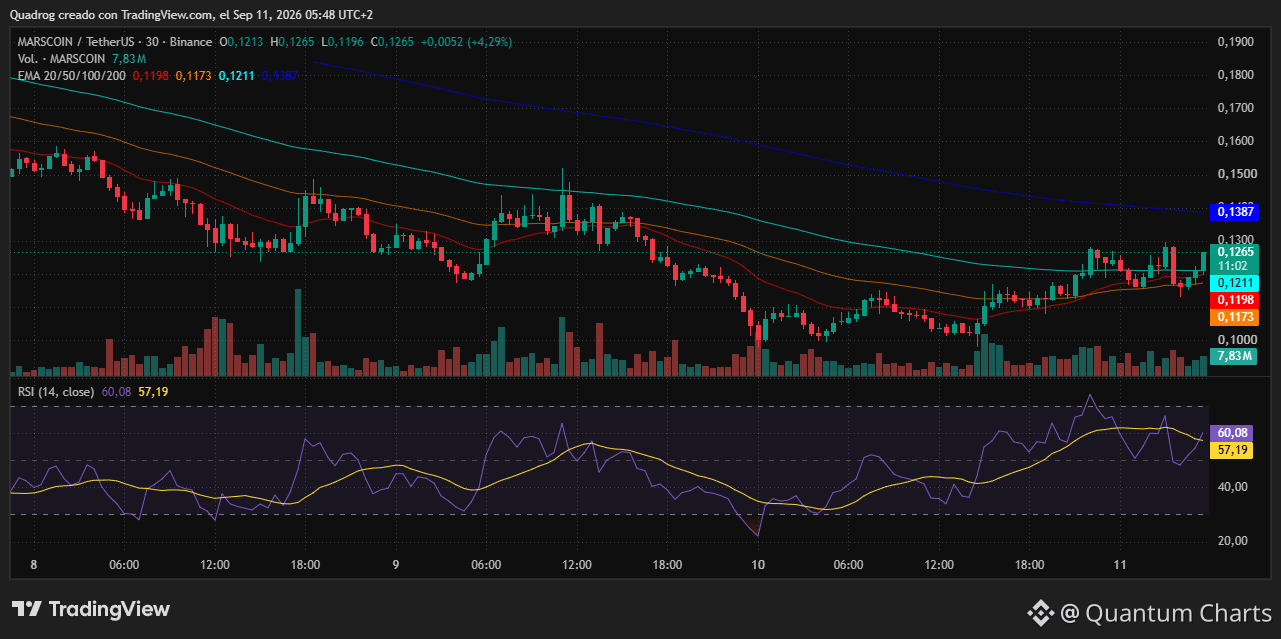Screen dimensions: 1281x639
Task: Click the 7,83M volume tag on price axis
Action: pos(1235,355)
